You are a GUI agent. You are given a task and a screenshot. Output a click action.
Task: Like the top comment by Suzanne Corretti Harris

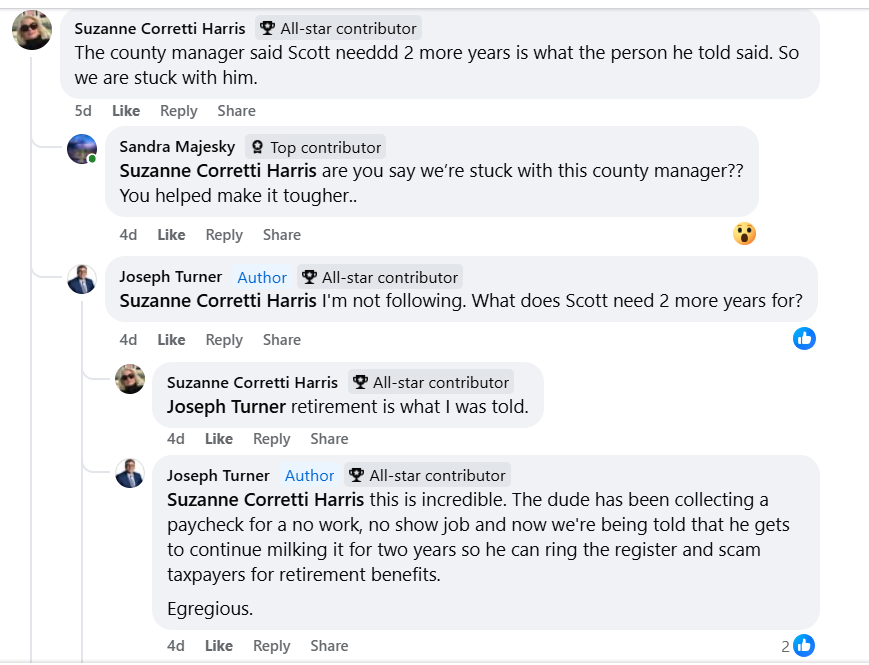[x=126, y=111]
